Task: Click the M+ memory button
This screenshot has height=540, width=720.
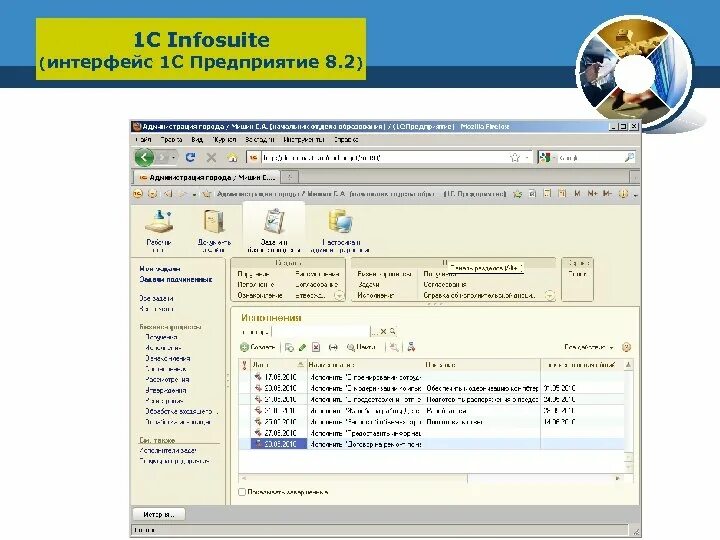Action: point(592,194)
